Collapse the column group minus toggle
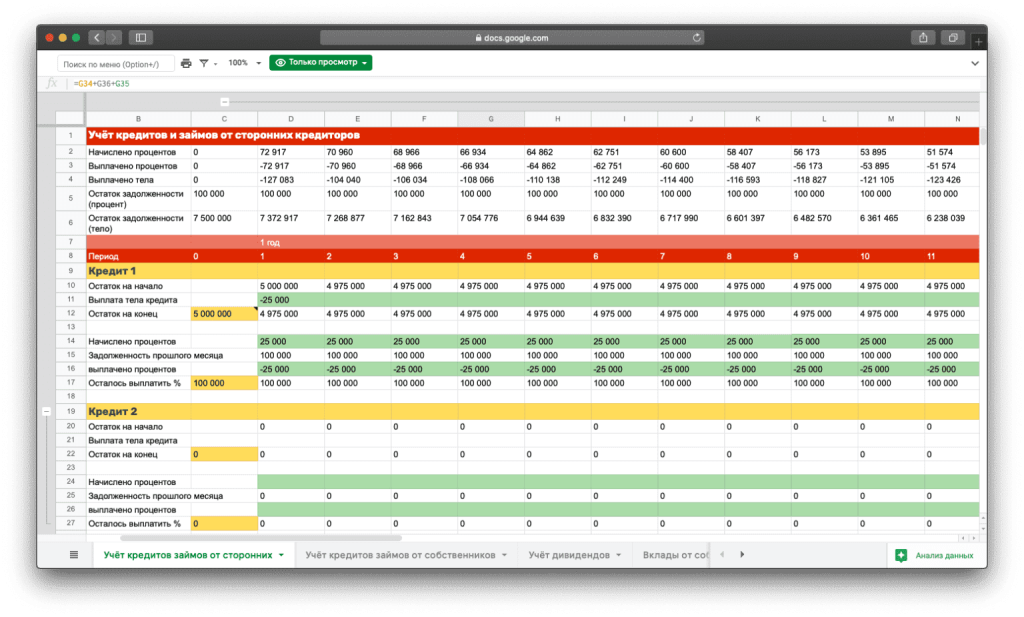The height and width of the screenshot is (617, 1024). (224, 102)
